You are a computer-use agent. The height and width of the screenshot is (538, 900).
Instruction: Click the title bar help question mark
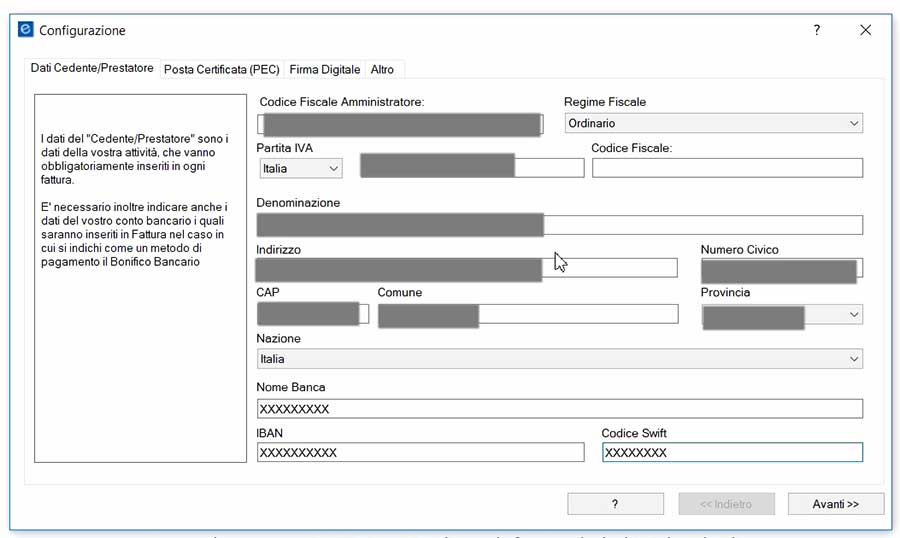817,30
